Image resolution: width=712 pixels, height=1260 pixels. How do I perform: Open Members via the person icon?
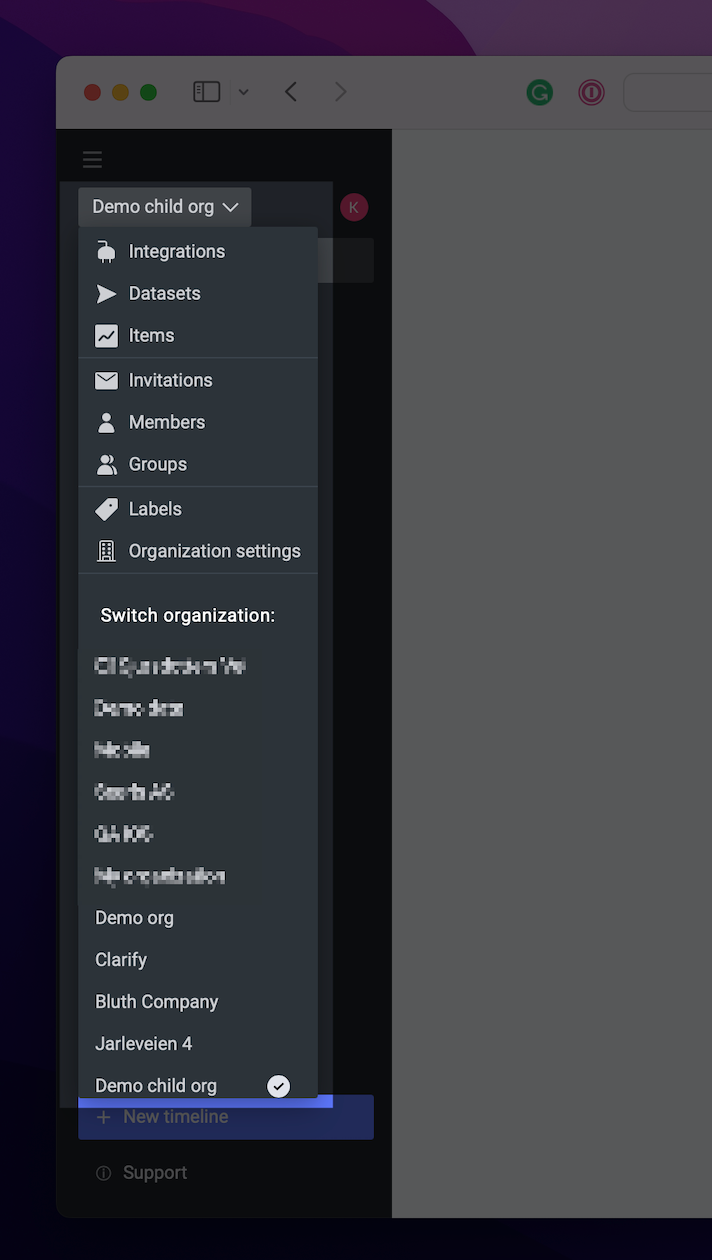[106, 422]
